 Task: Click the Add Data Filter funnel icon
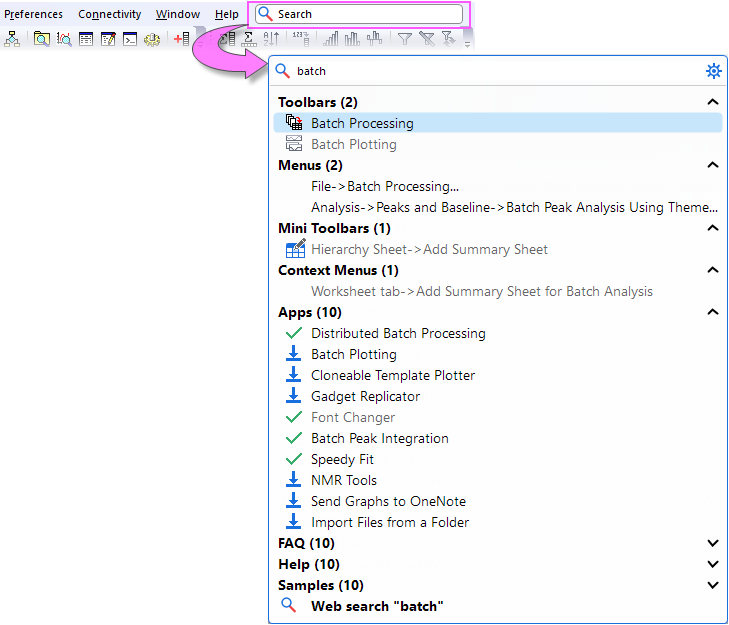click(404, 40)
